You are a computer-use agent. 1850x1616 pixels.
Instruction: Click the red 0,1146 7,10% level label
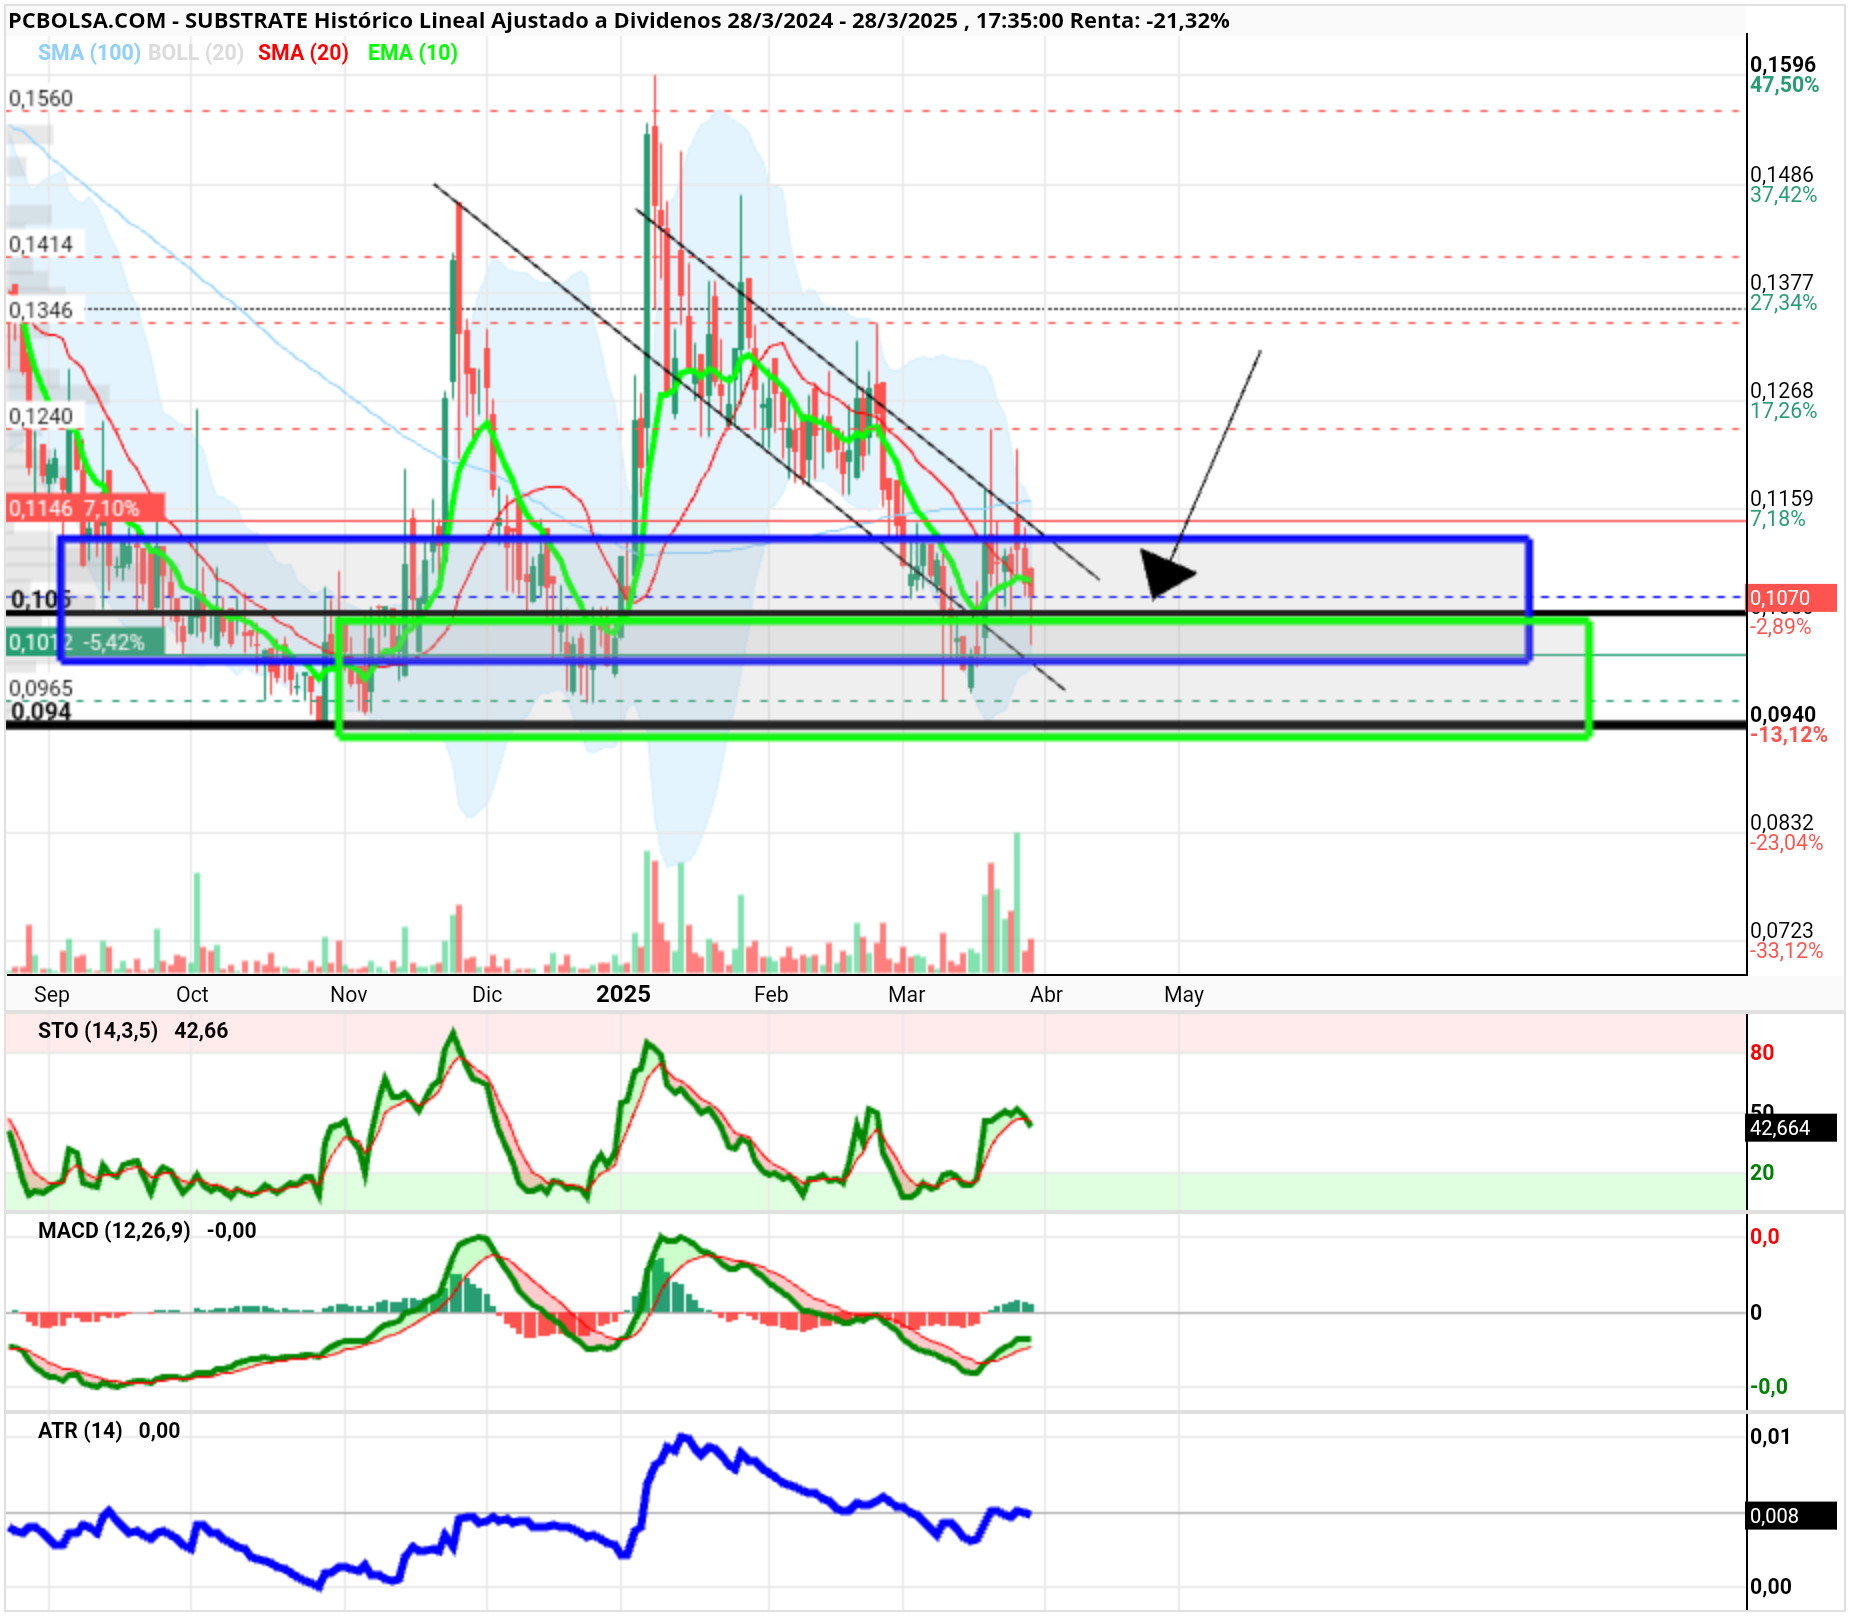pyautogui.click(x=85, y=508)
